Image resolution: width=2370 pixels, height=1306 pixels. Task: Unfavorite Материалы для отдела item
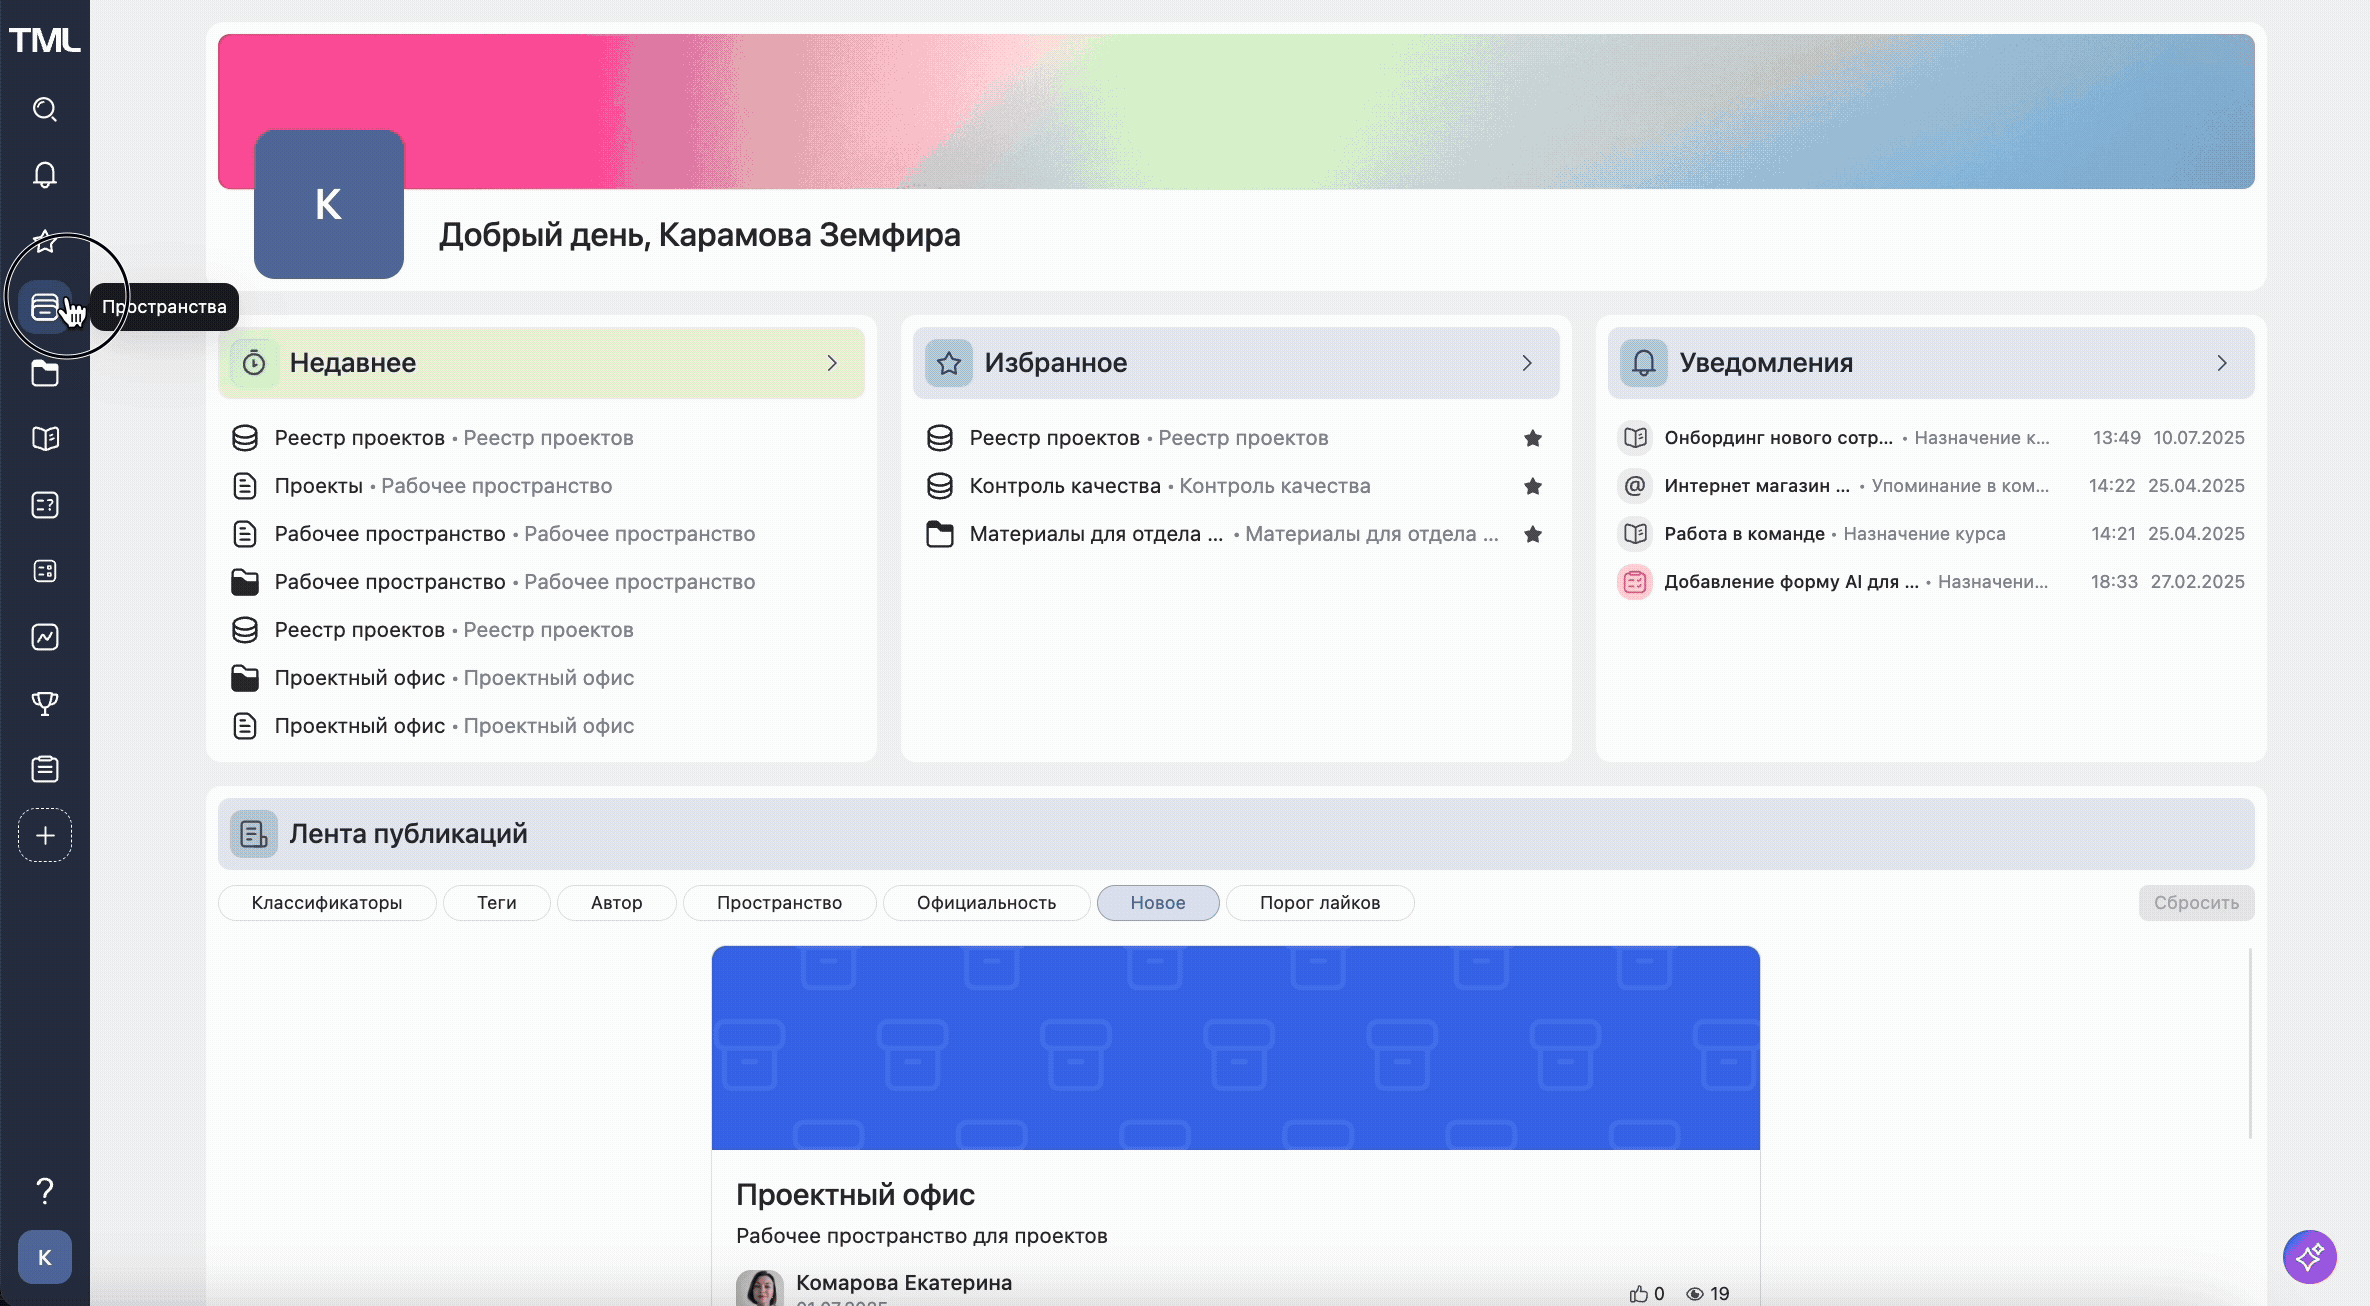[1532, 533]
